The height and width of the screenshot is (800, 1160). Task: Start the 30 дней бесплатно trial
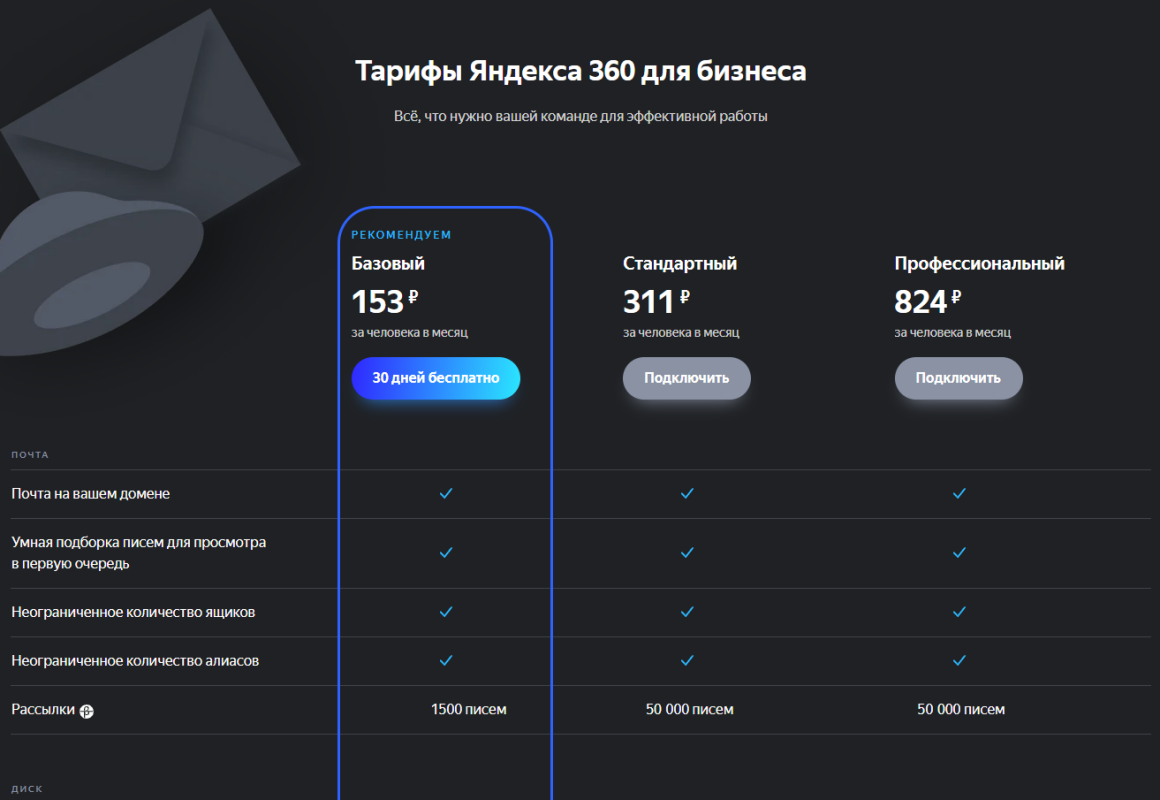click(x=436, y=378)
